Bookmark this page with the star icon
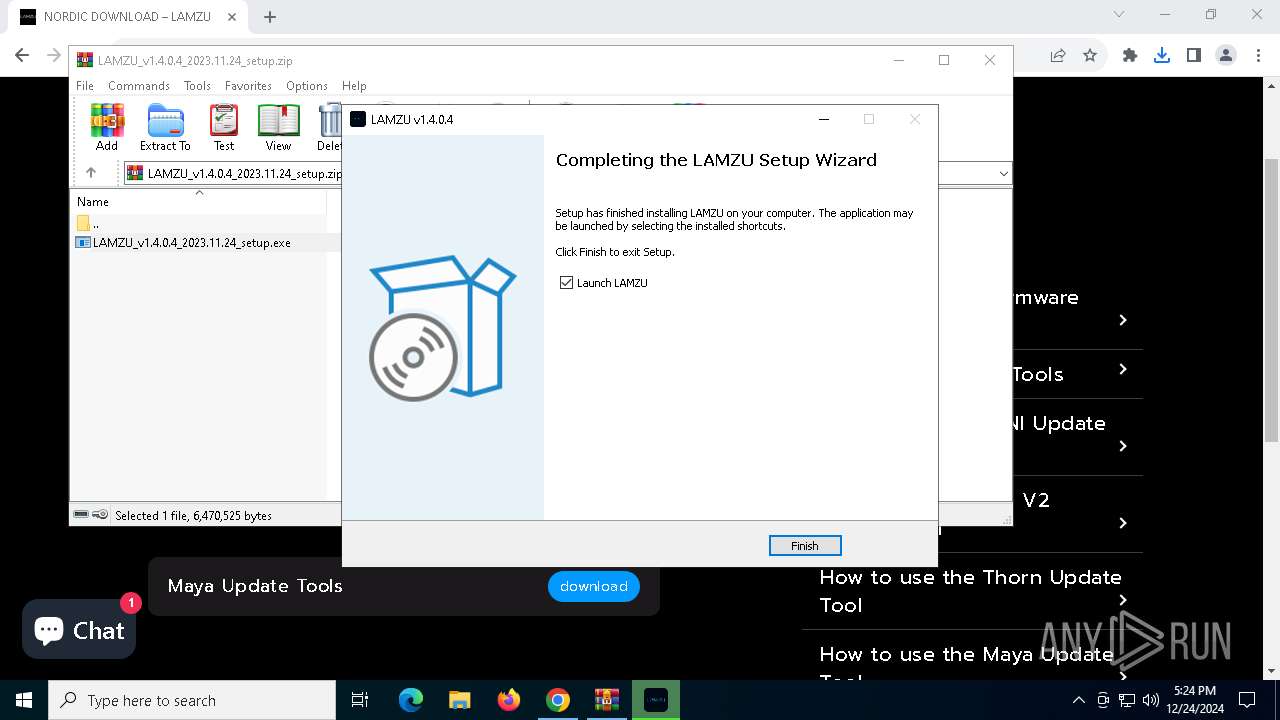This screenshot has width=1280, height=720. 1090,56
